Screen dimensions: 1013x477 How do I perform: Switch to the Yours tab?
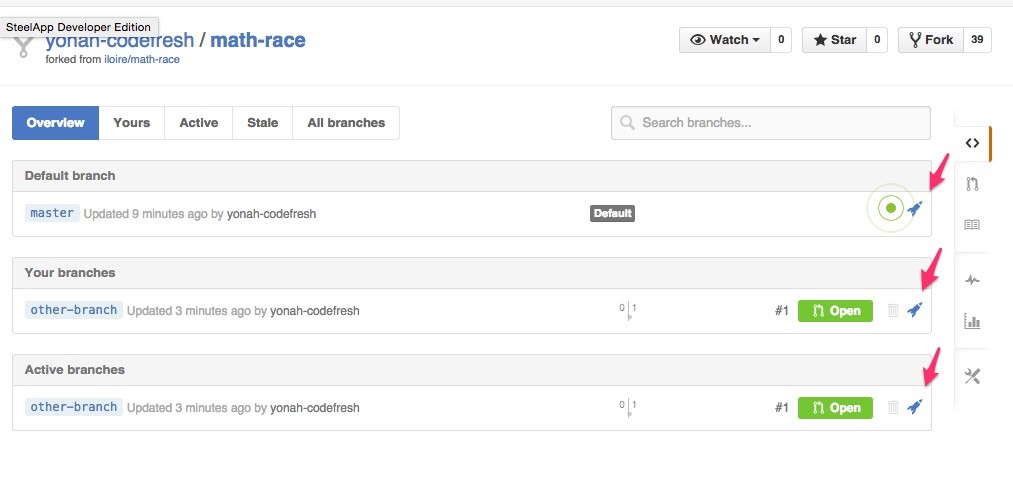[132, 123]
